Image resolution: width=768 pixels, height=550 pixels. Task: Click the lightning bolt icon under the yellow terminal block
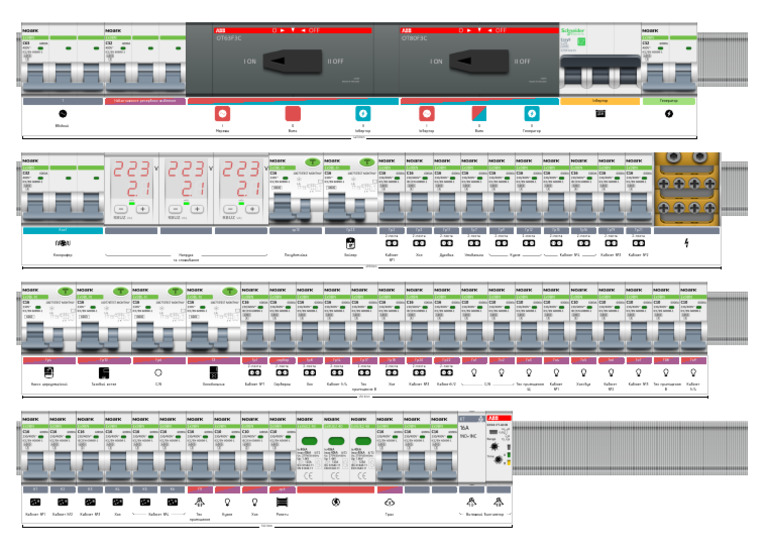click(687, 243)
